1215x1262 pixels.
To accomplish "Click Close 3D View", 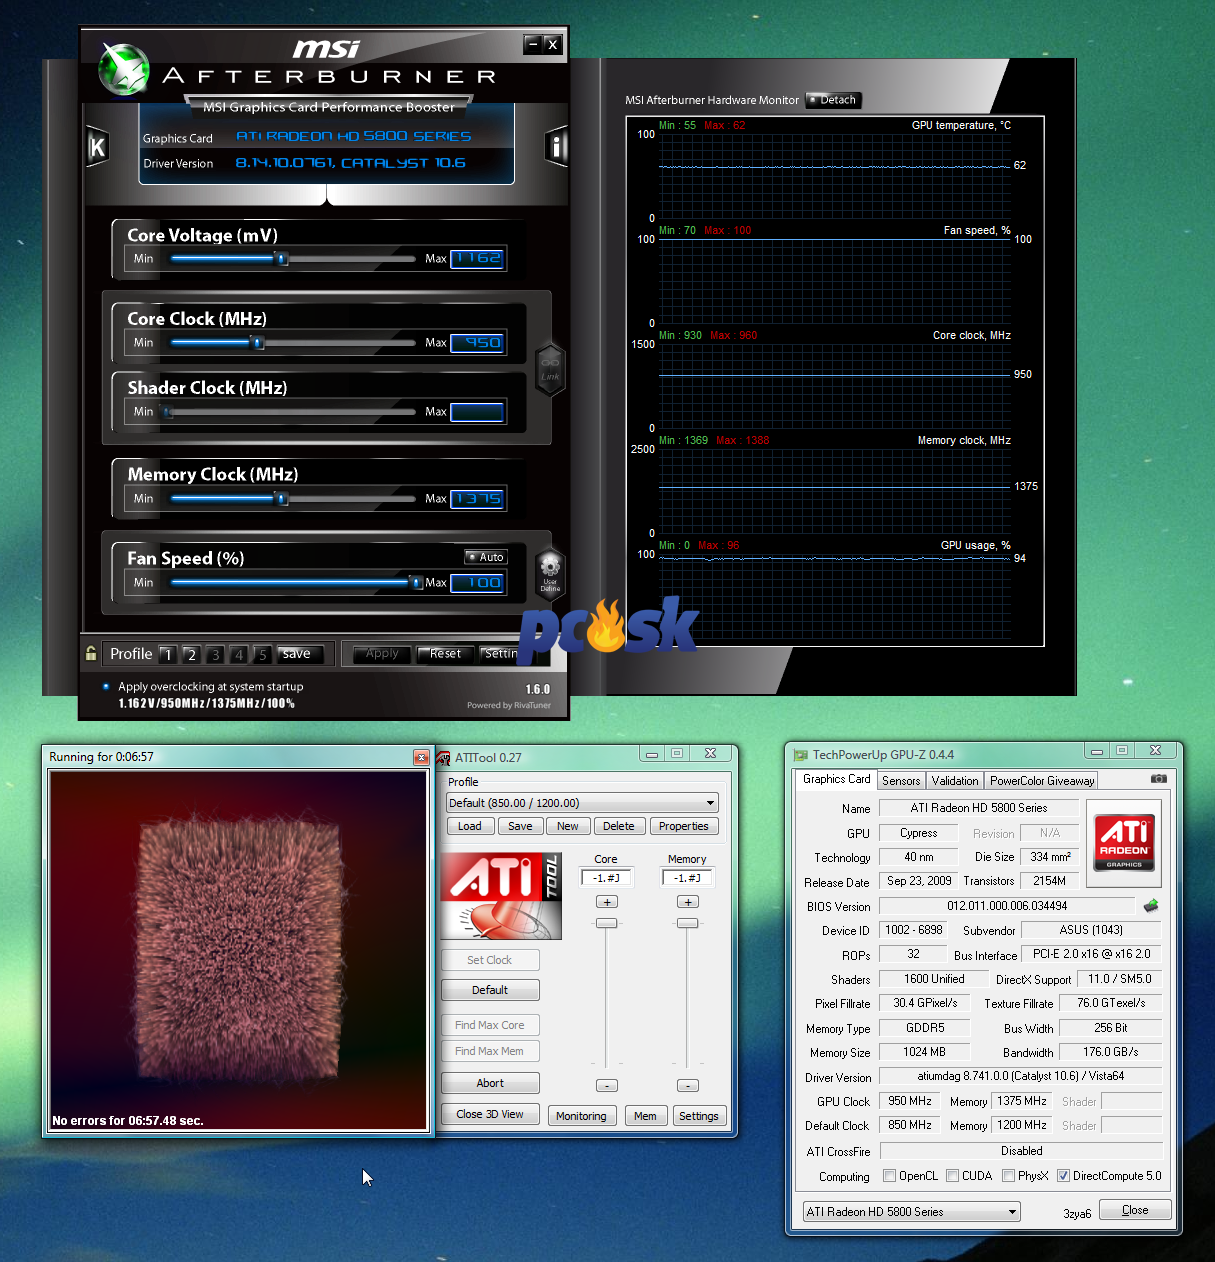I will coord(490,1114).
